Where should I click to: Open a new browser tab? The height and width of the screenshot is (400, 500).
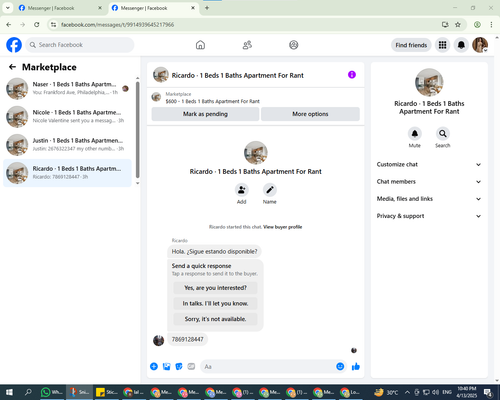(x=207, y=8)
